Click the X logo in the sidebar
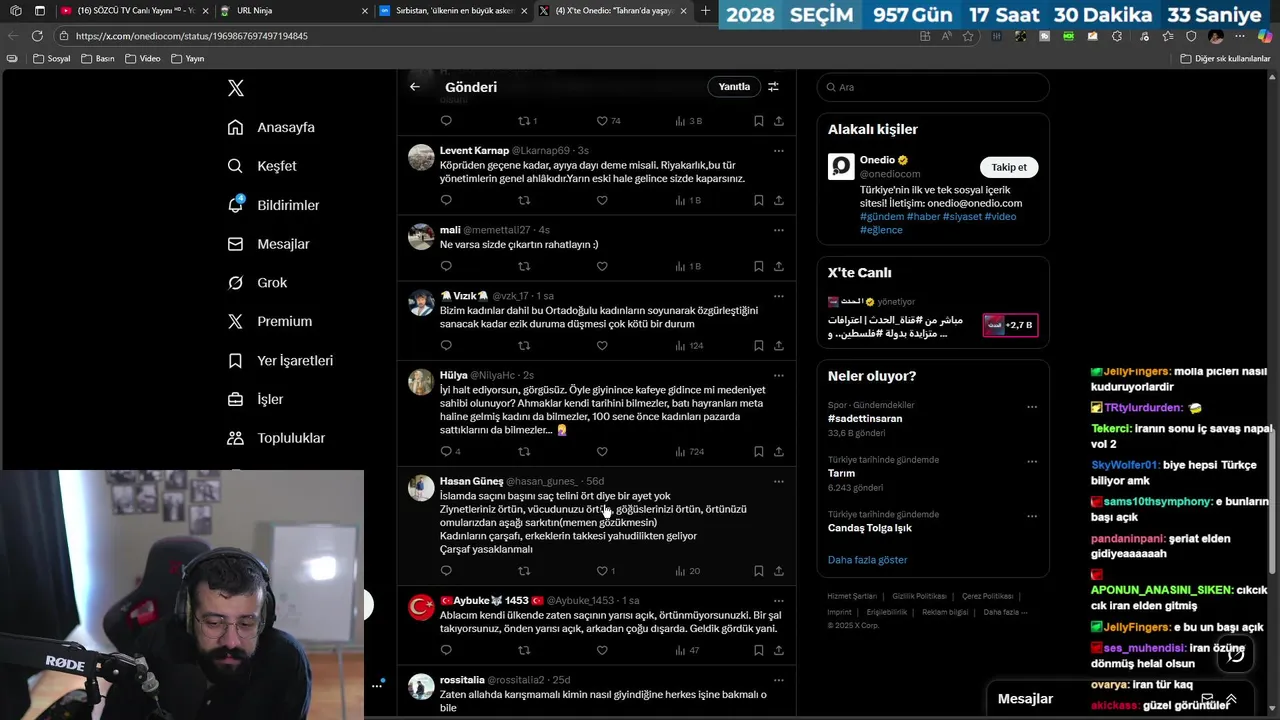The height and width of the screenshot is (720, 1280). coord(236,88)
